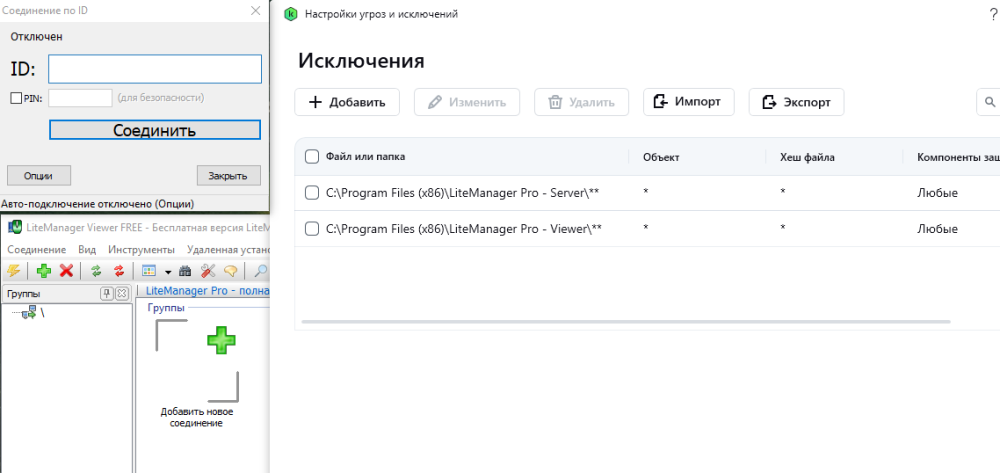Click into the ID input field
Image resolution: width=1000 pixels, height=473 pixels.
[x=155, y=69]
